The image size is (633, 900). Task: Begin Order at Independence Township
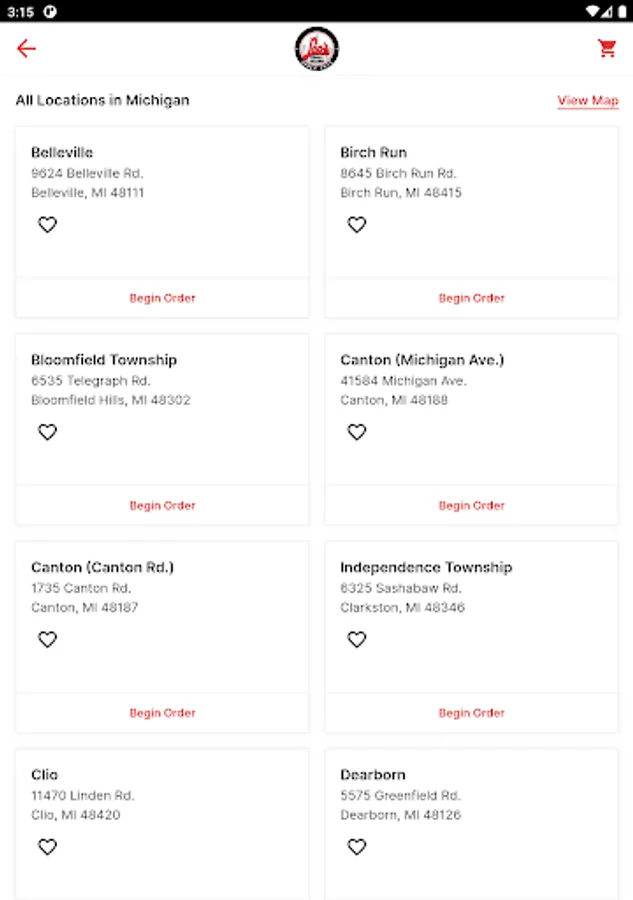[472, 713]
